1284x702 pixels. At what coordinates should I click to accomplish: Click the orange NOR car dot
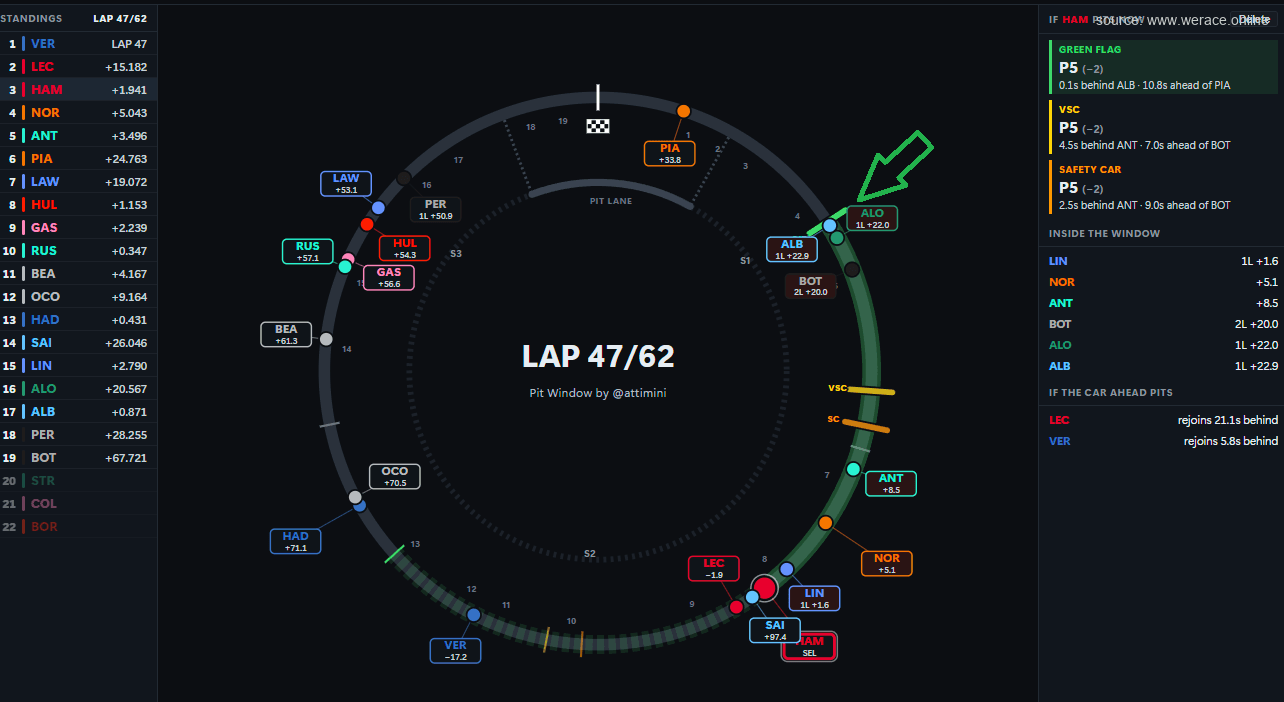click(x=825, y=523)
